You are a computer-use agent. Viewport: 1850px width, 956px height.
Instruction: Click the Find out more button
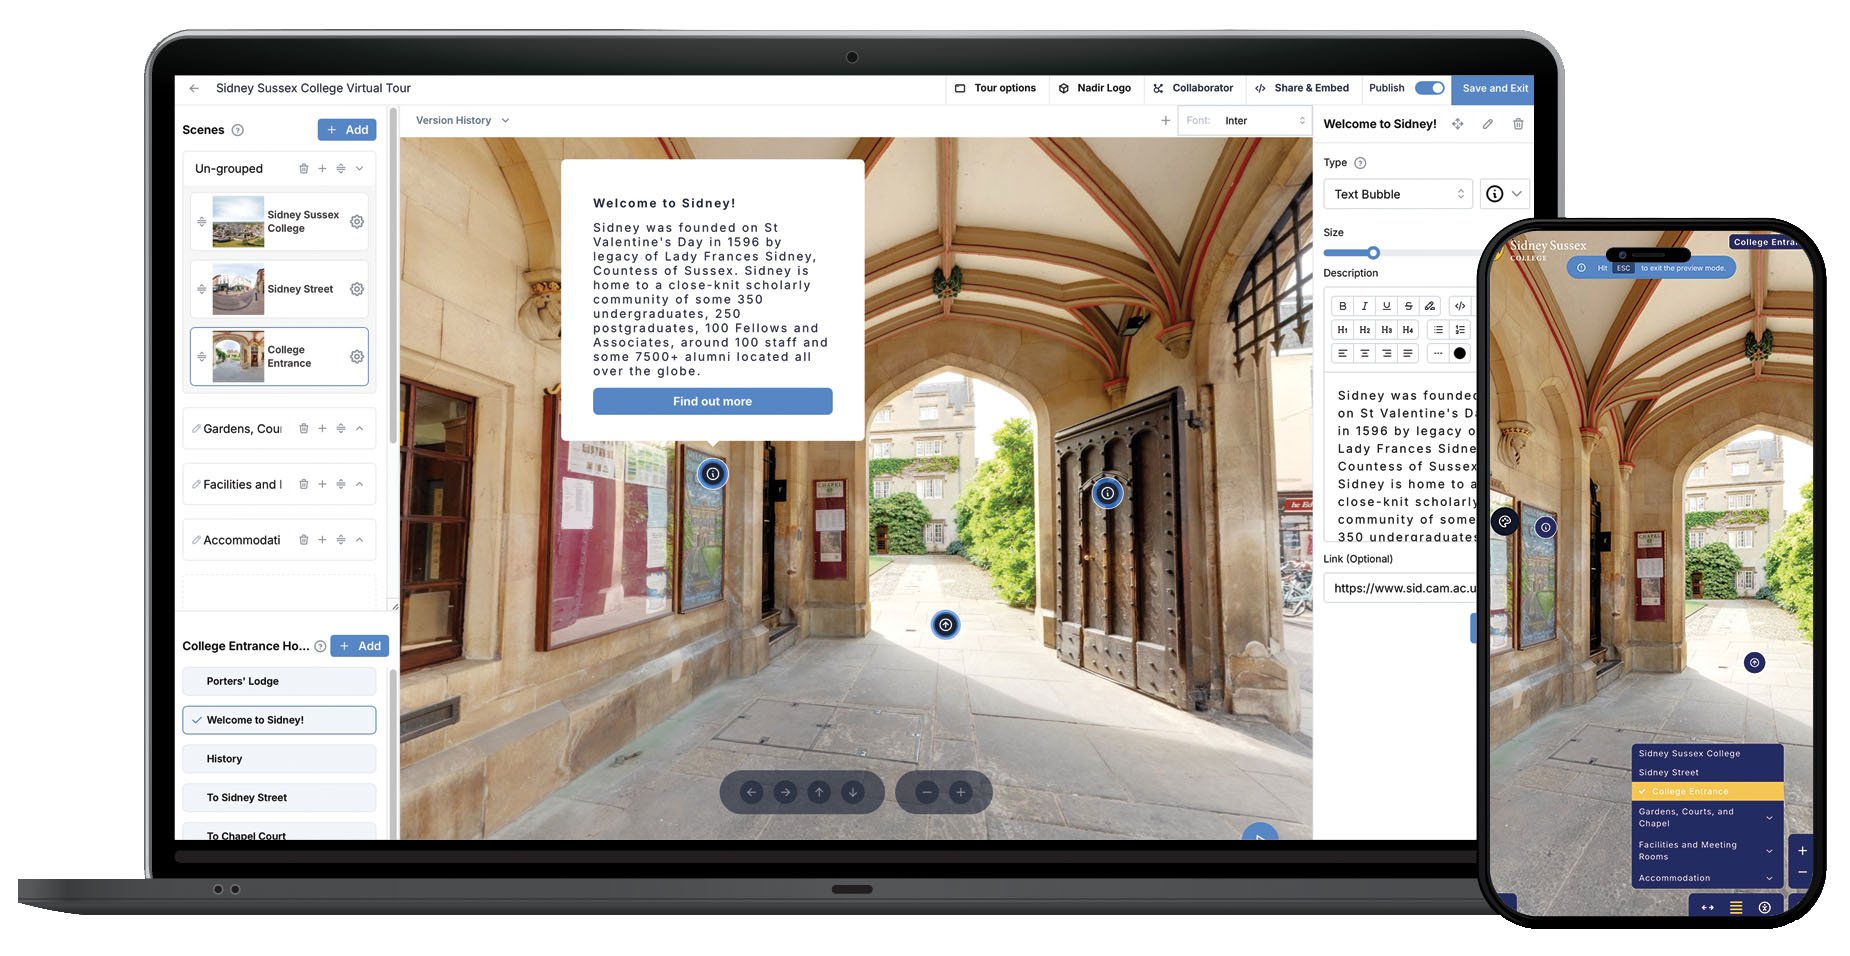pyautogui.click(x=712, y=401)
